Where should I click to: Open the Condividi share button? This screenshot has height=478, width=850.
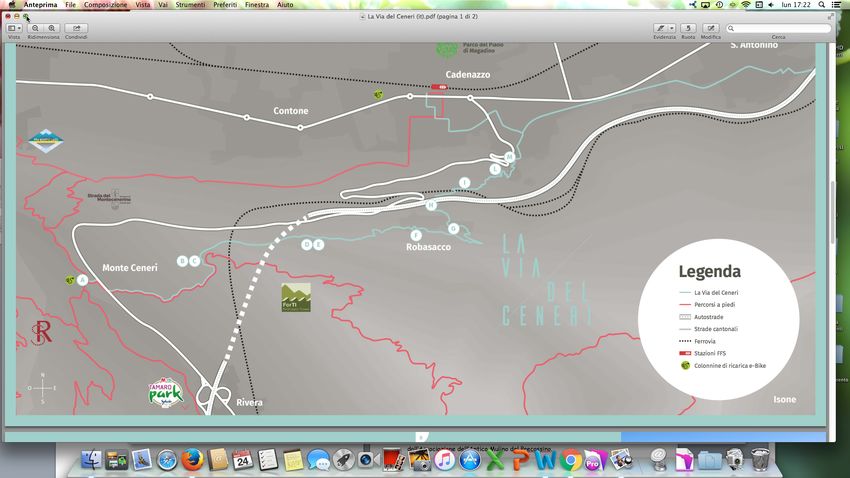(x=78, y=28)
